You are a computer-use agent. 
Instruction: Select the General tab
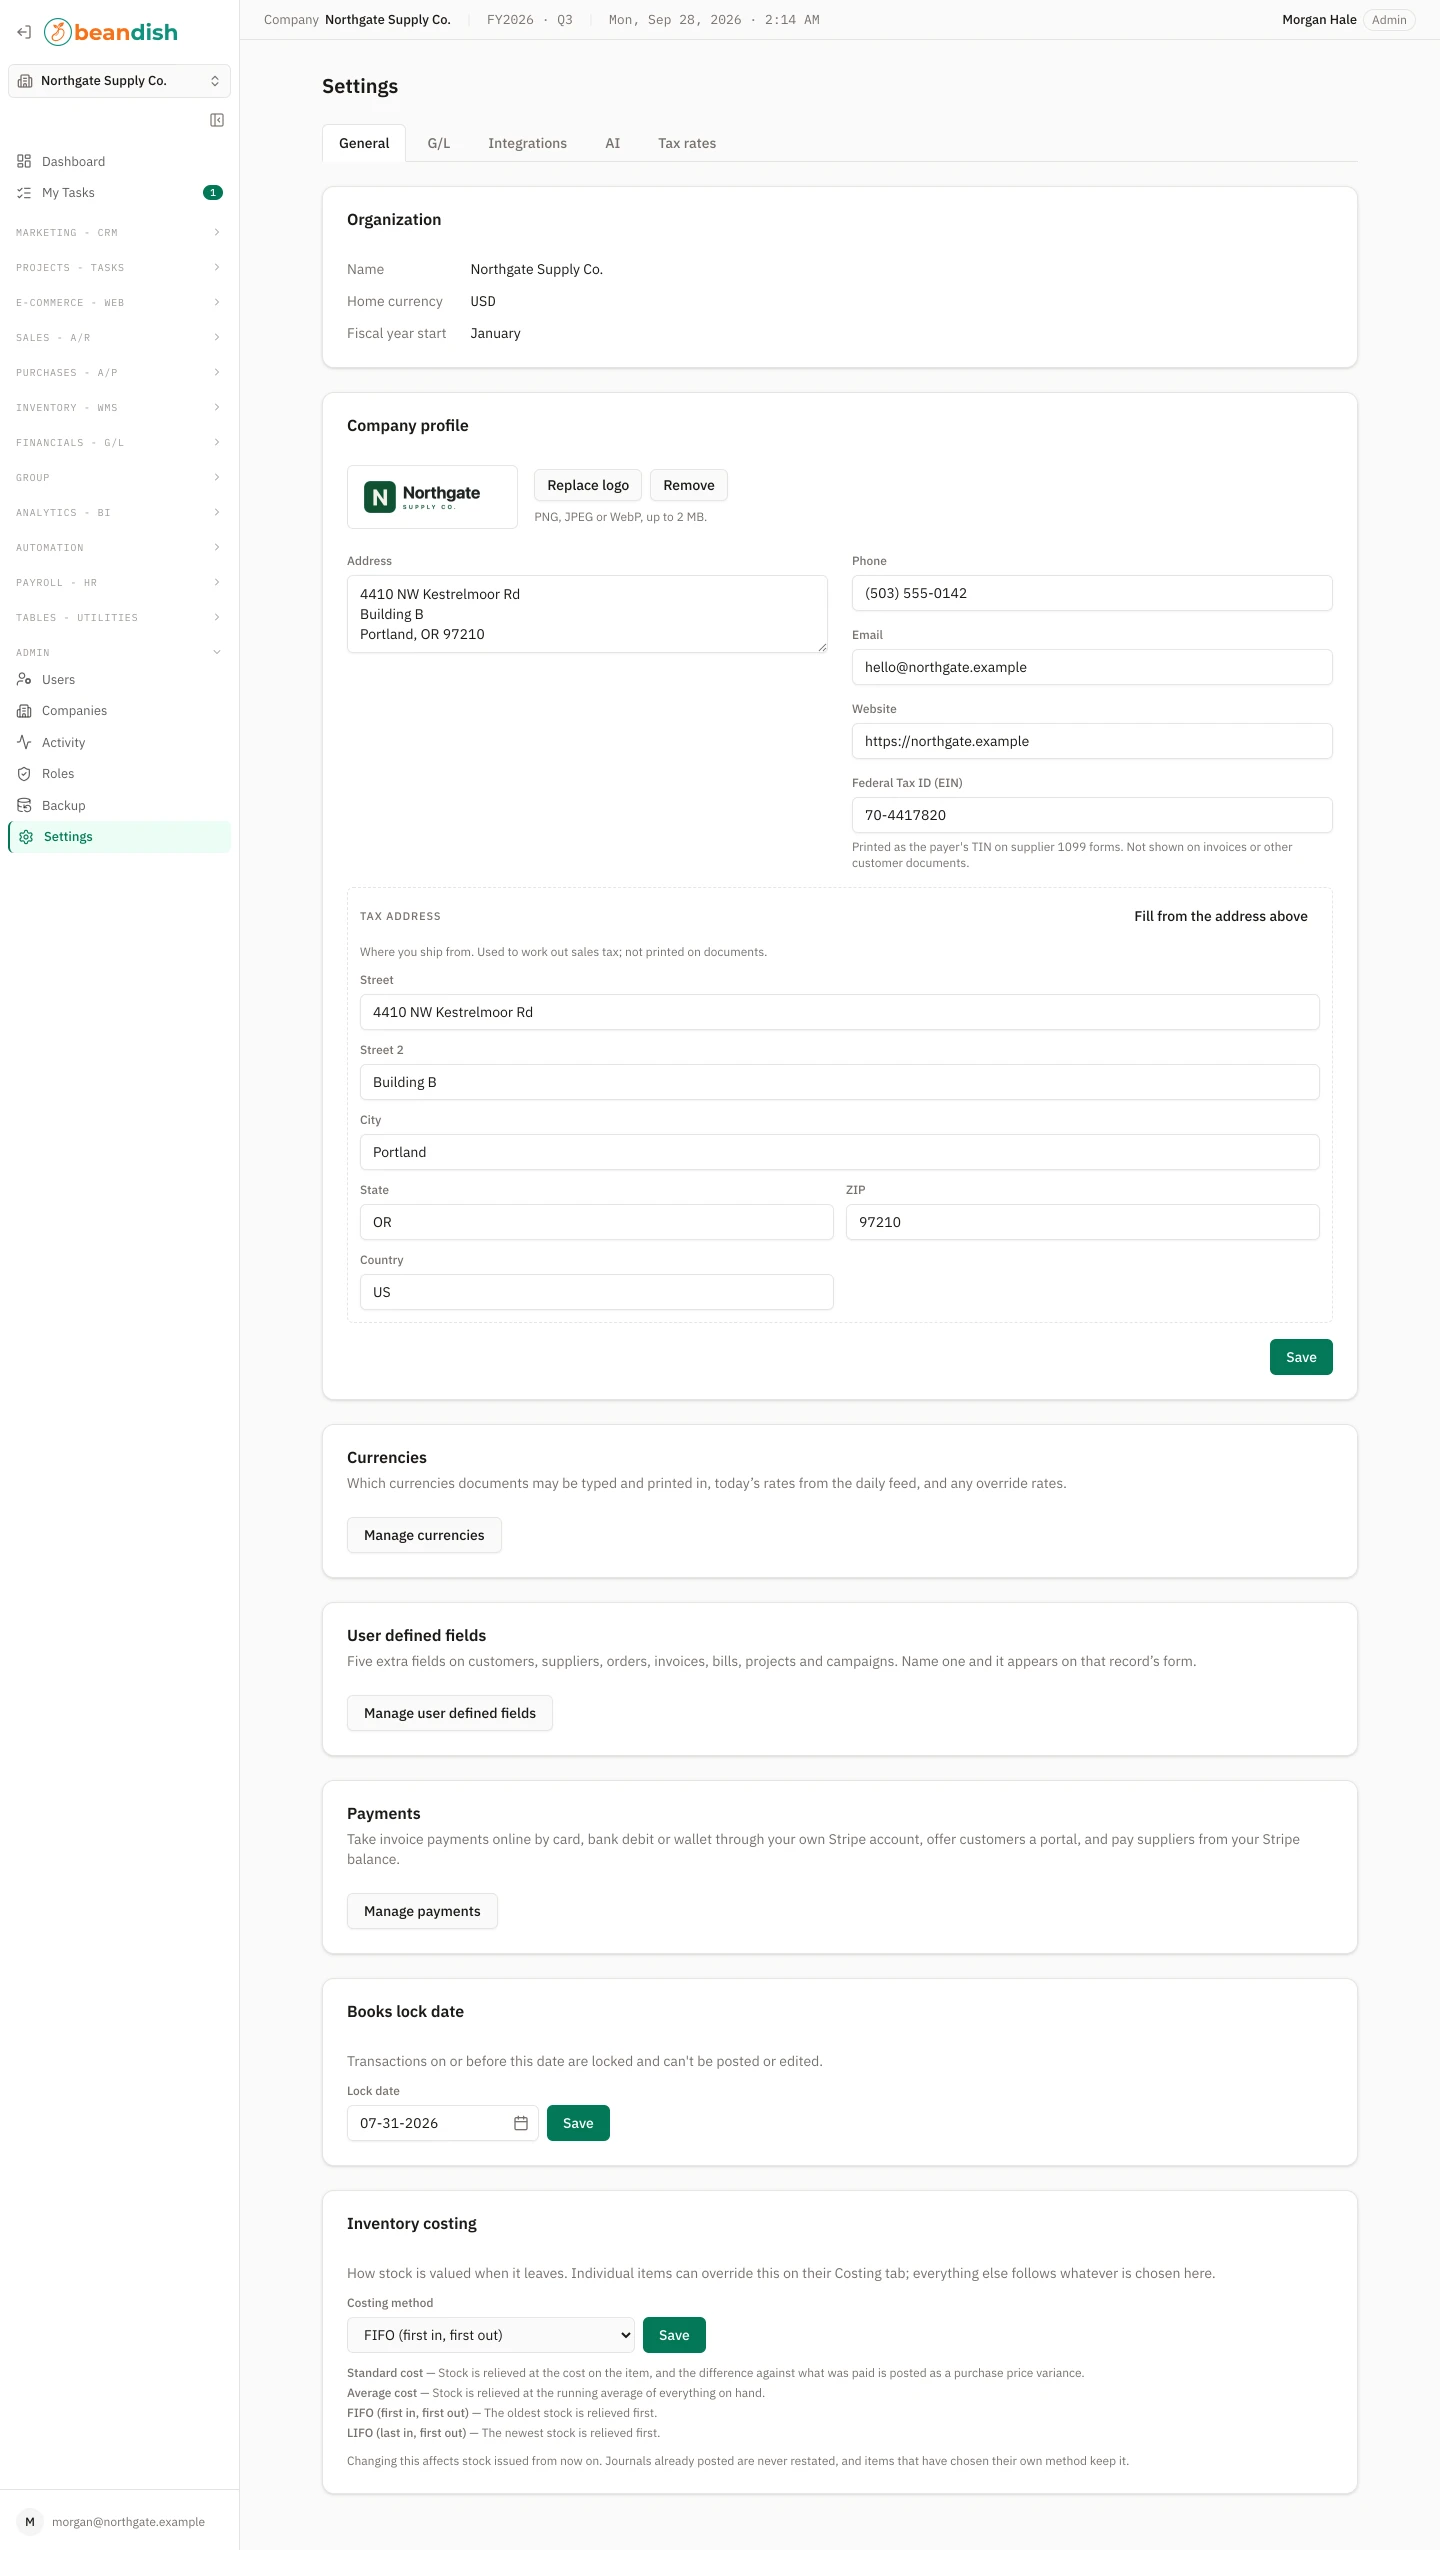364,143
